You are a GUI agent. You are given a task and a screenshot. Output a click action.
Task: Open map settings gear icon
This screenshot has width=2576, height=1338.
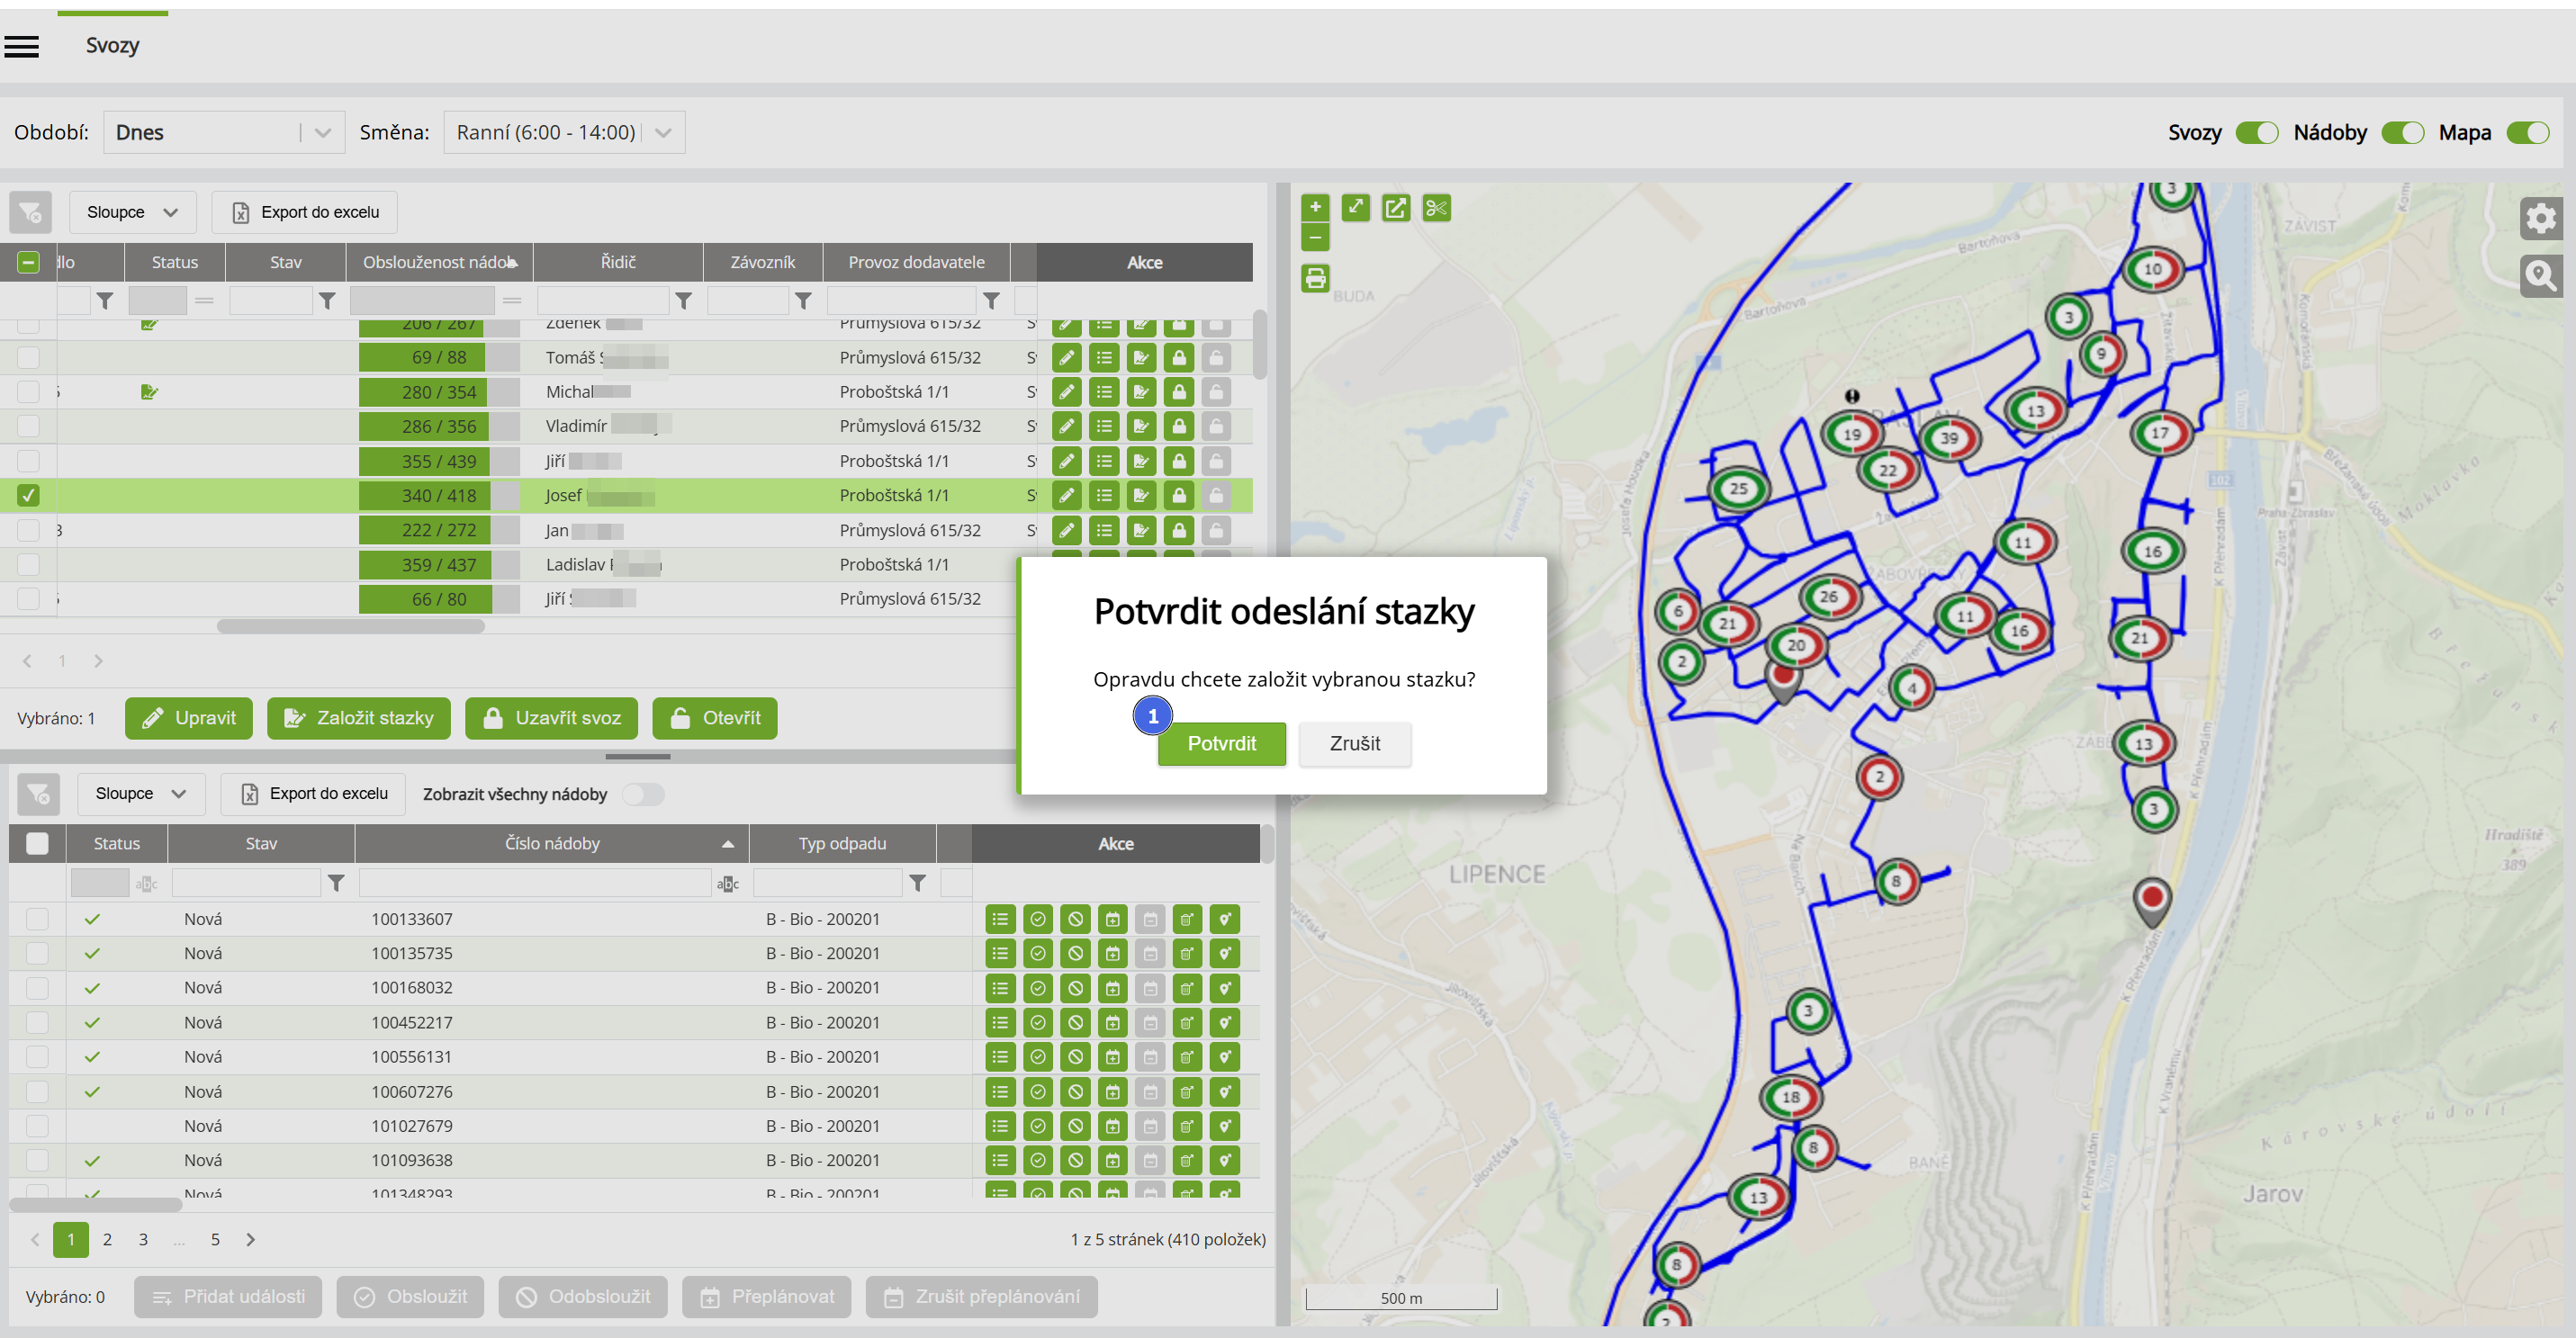click(x=2540, y=219)
